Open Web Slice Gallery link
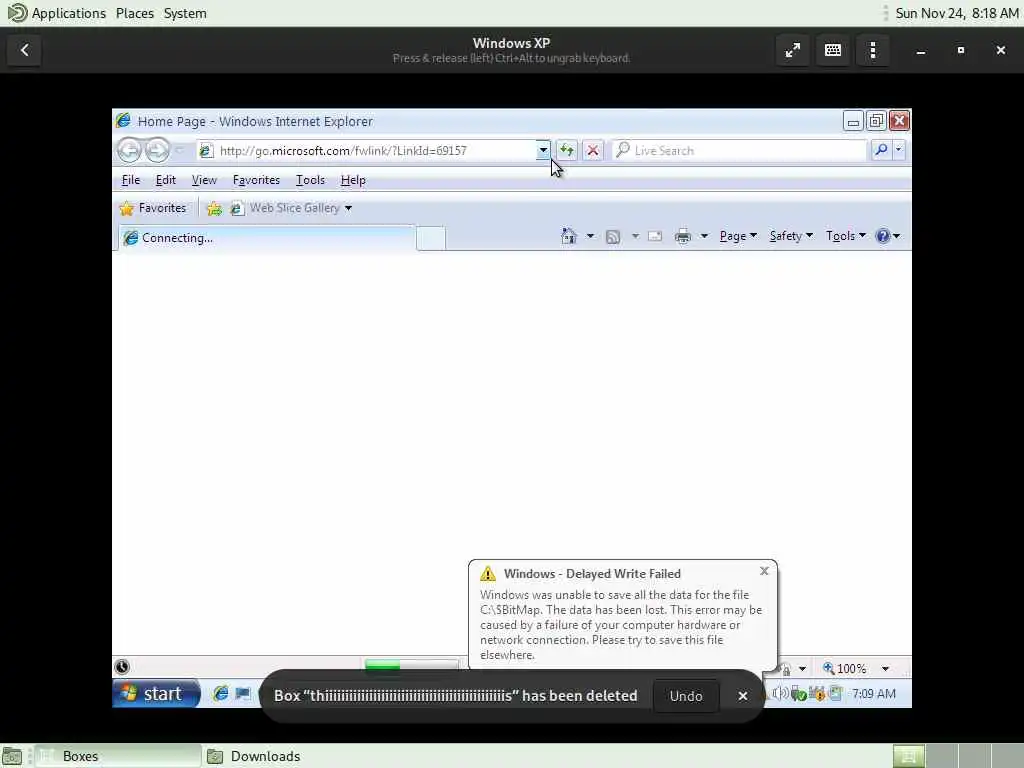Image resolution: width=1024 pixels, height=768 pixels. [x=285, y=208]
